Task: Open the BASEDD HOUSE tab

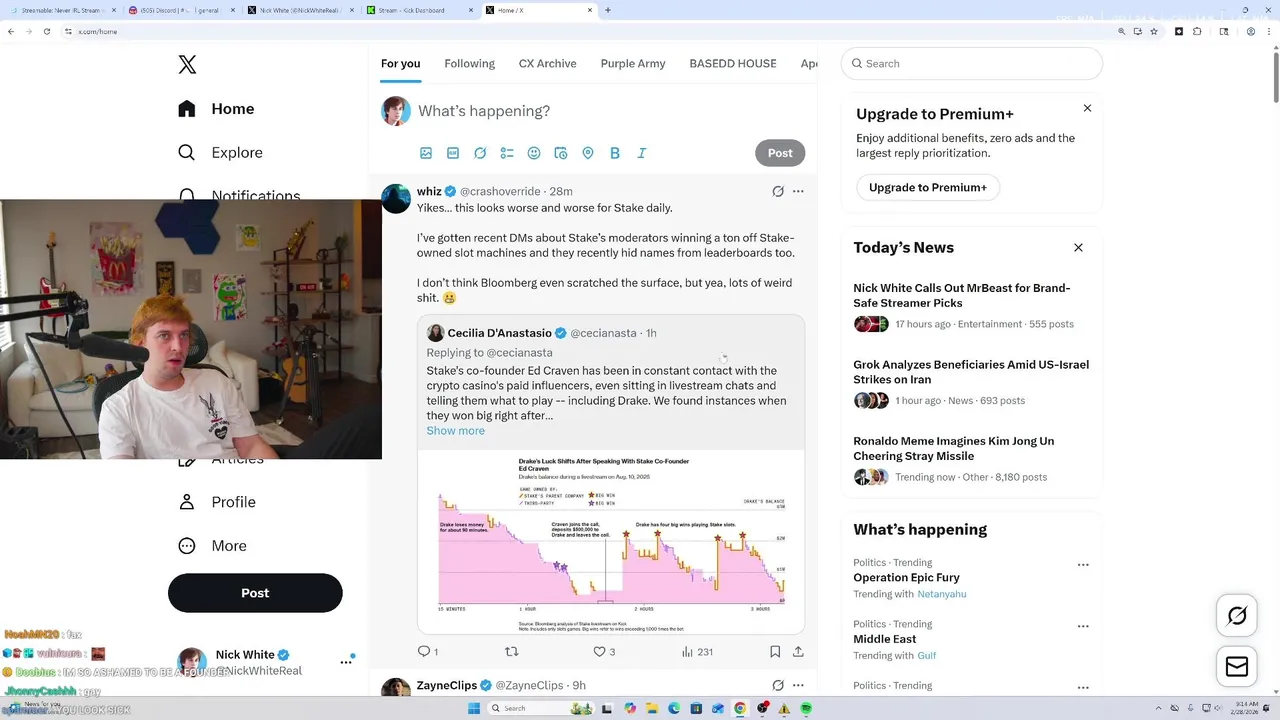Action: coord(733,63)
